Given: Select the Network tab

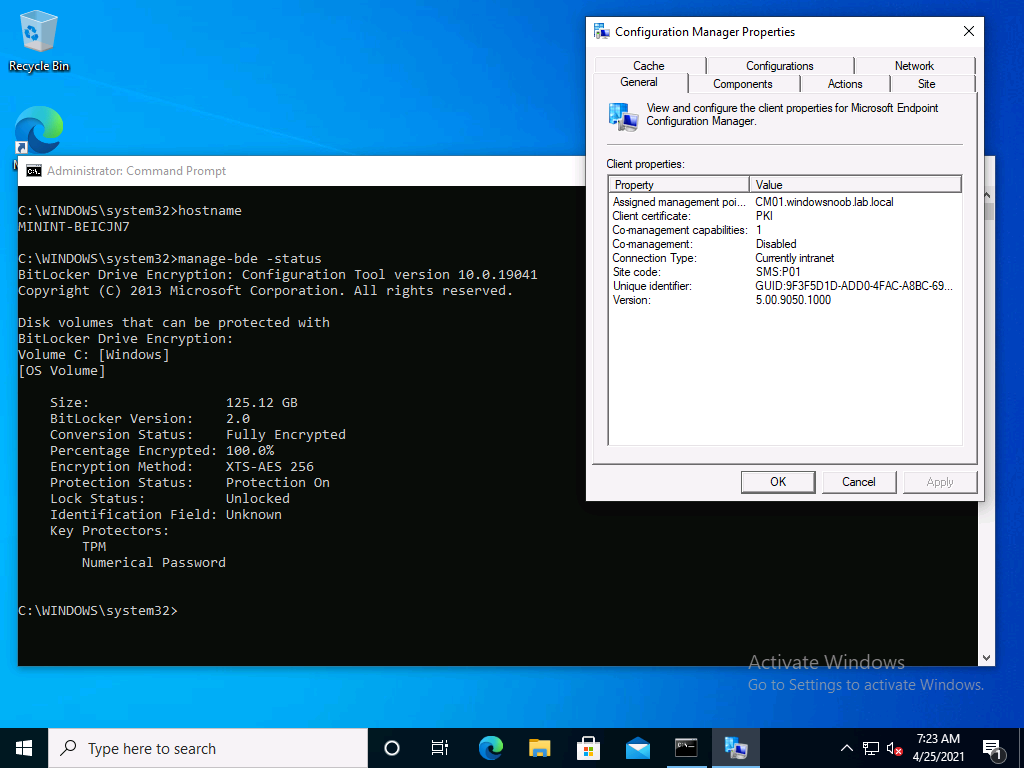Looking at the screenshot, I should [914, 65].
